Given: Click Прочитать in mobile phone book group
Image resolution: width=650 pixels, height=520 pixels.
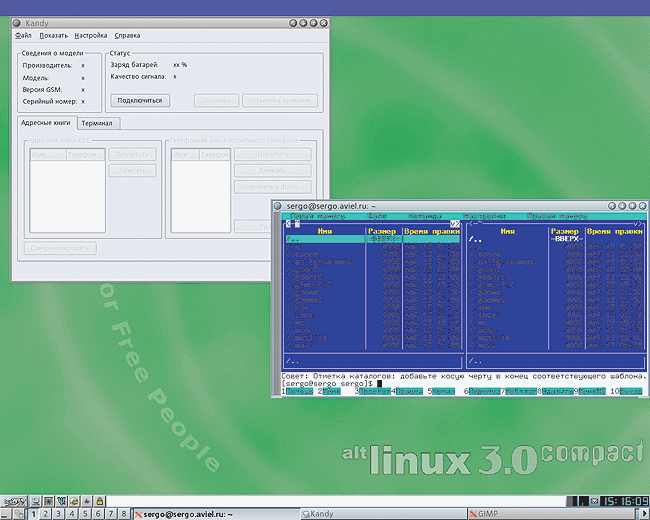Looking at the screenshot, I should click(x=272, y=154).
